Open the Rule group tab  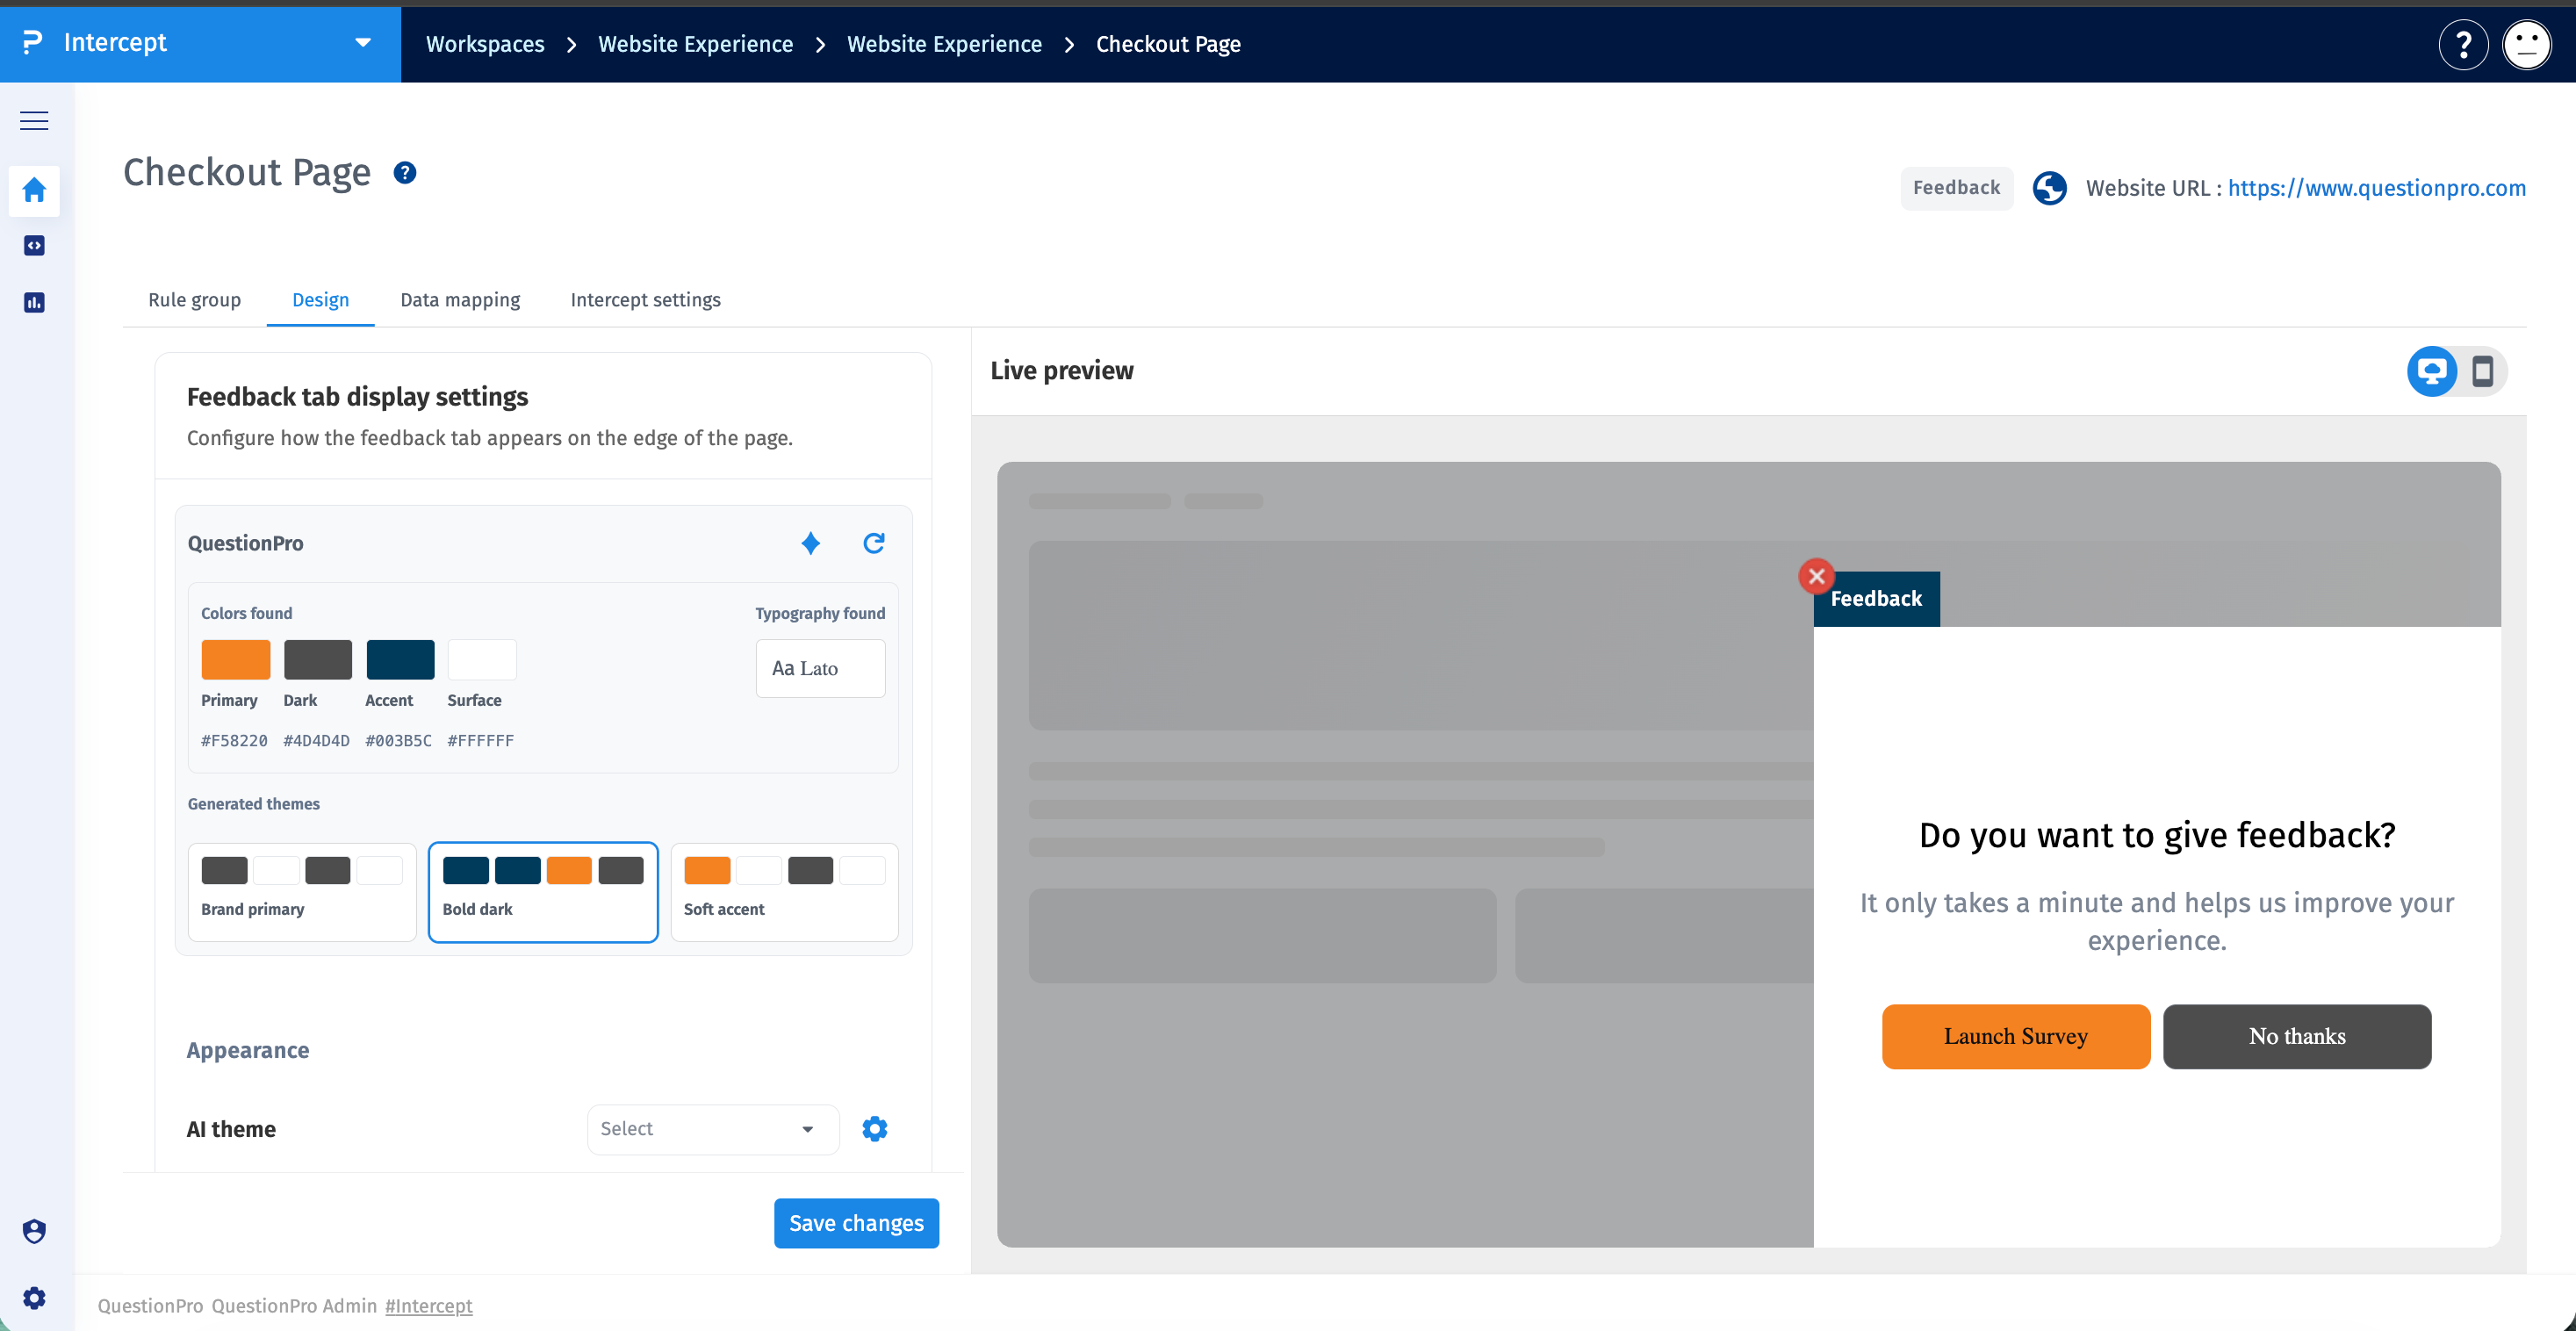click(x=195, y=300)
